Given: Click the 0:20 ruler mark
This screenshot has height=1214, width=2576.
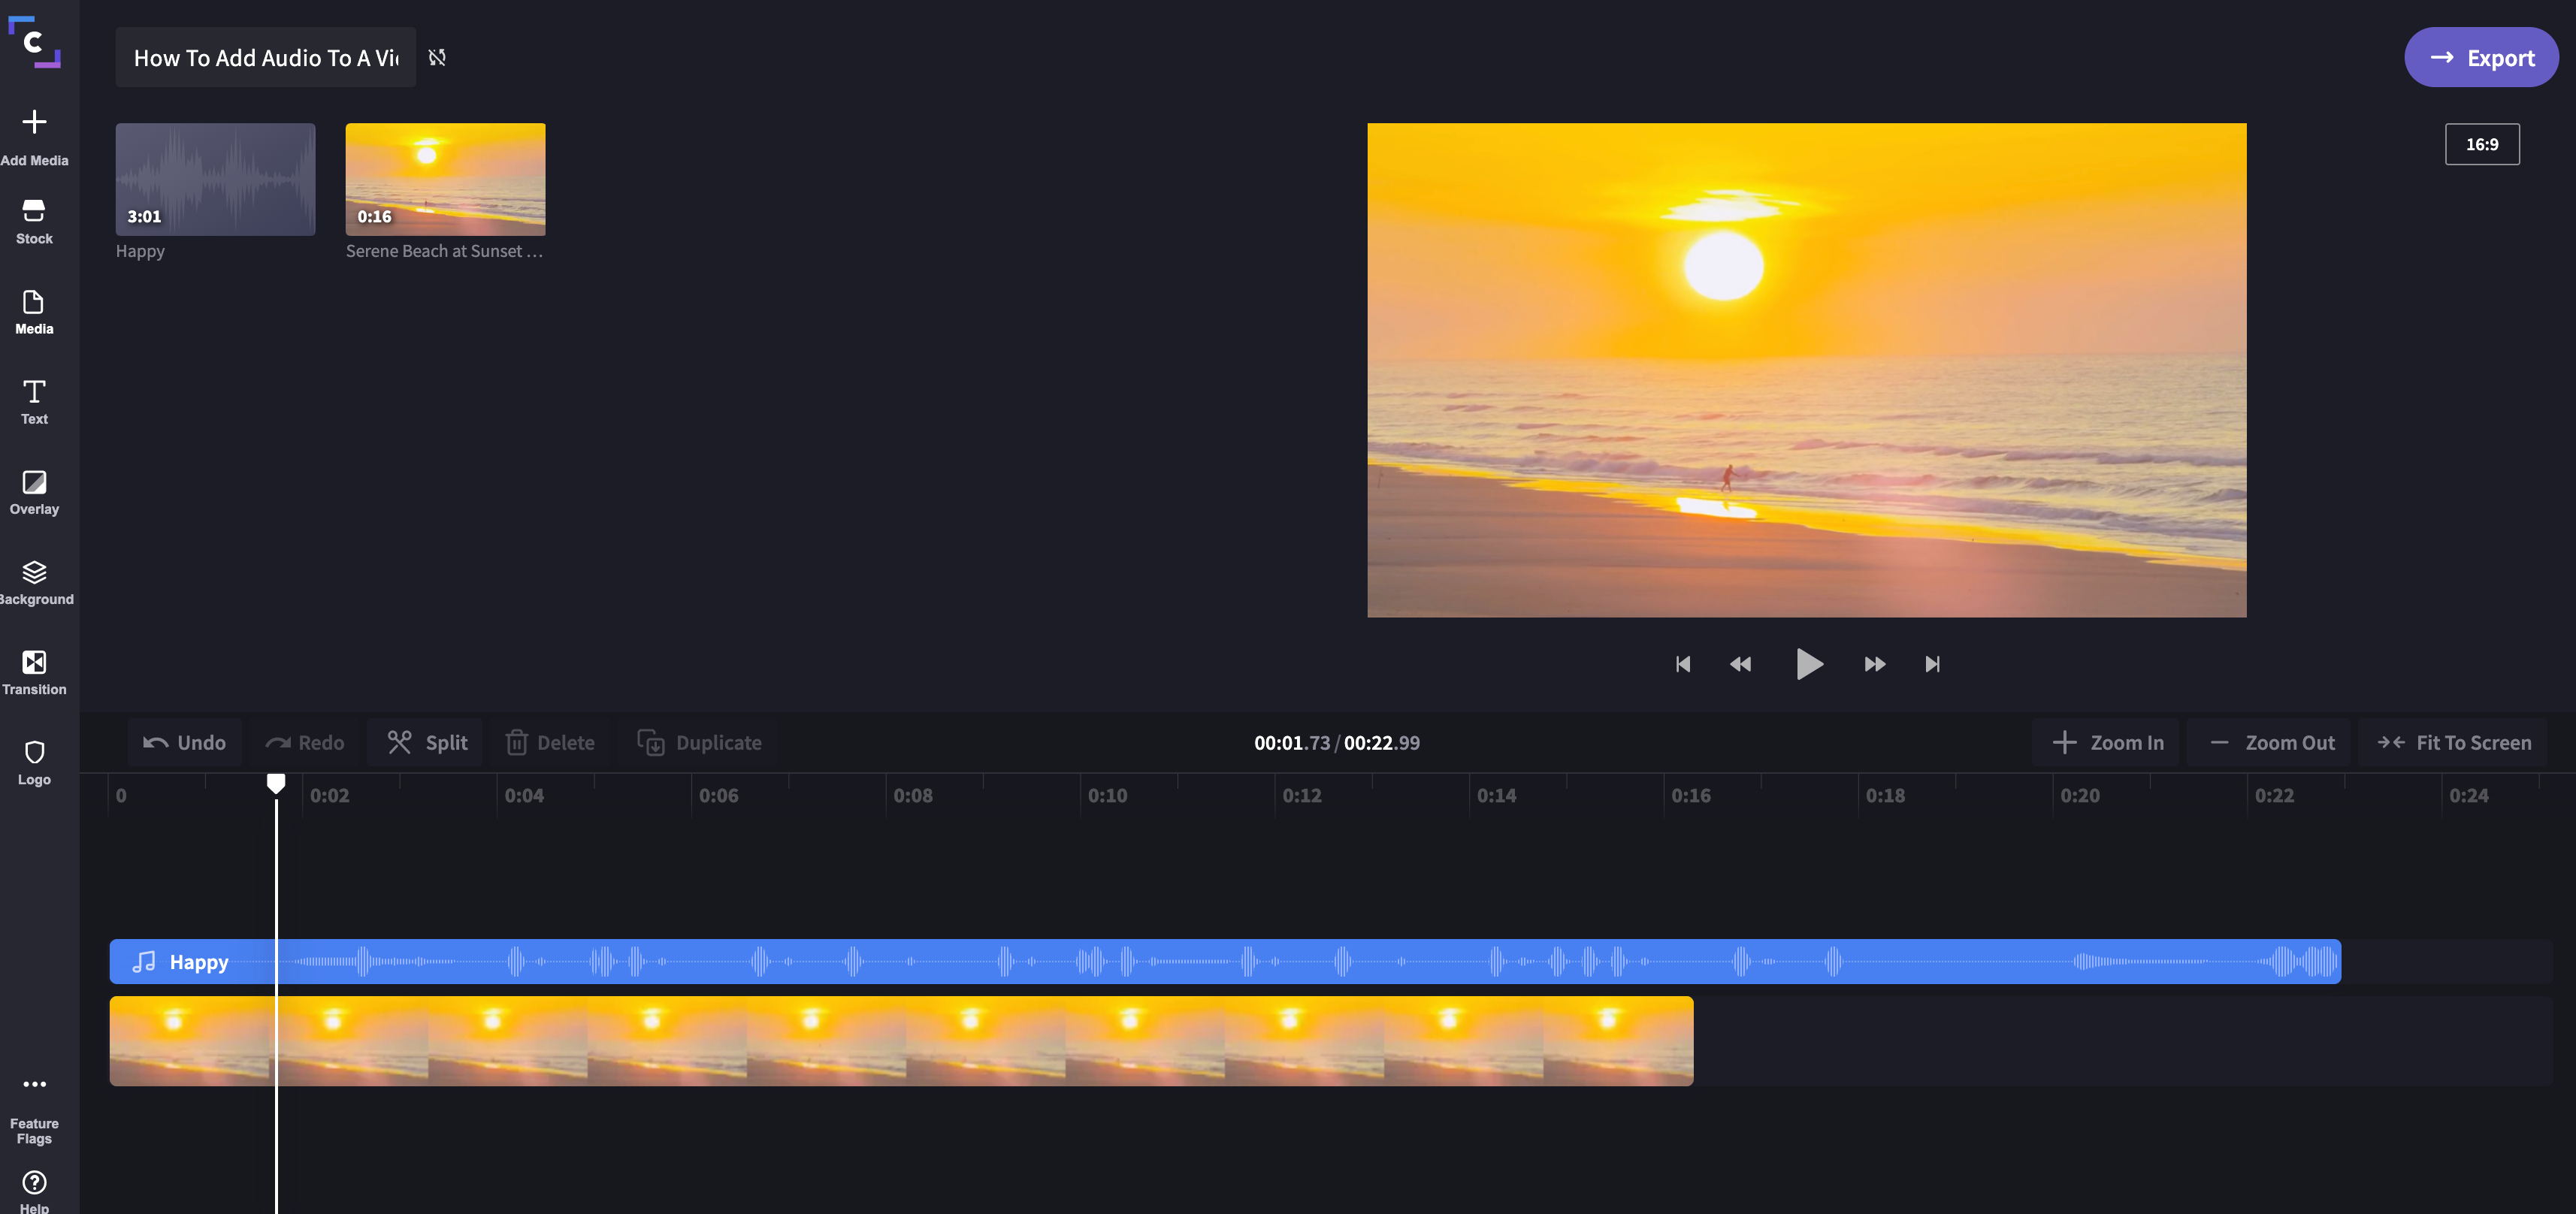Looking at the screenshot, I should (x=2080, y=796).
